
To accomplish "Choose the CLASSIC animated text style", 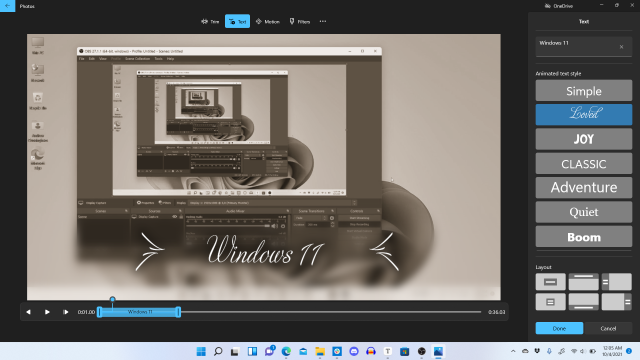I will click(584, 163).
